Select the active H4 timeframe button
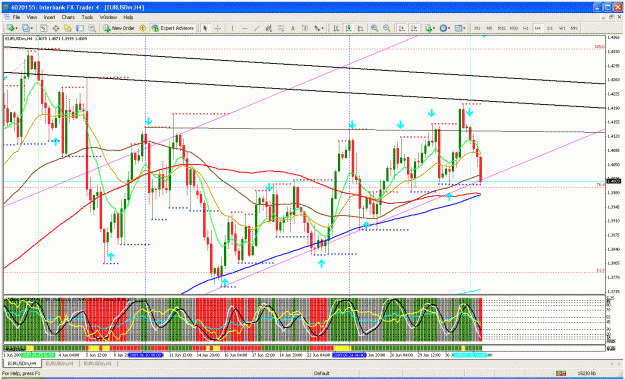This screenshot has width=625, height=379. pos(537,28)
